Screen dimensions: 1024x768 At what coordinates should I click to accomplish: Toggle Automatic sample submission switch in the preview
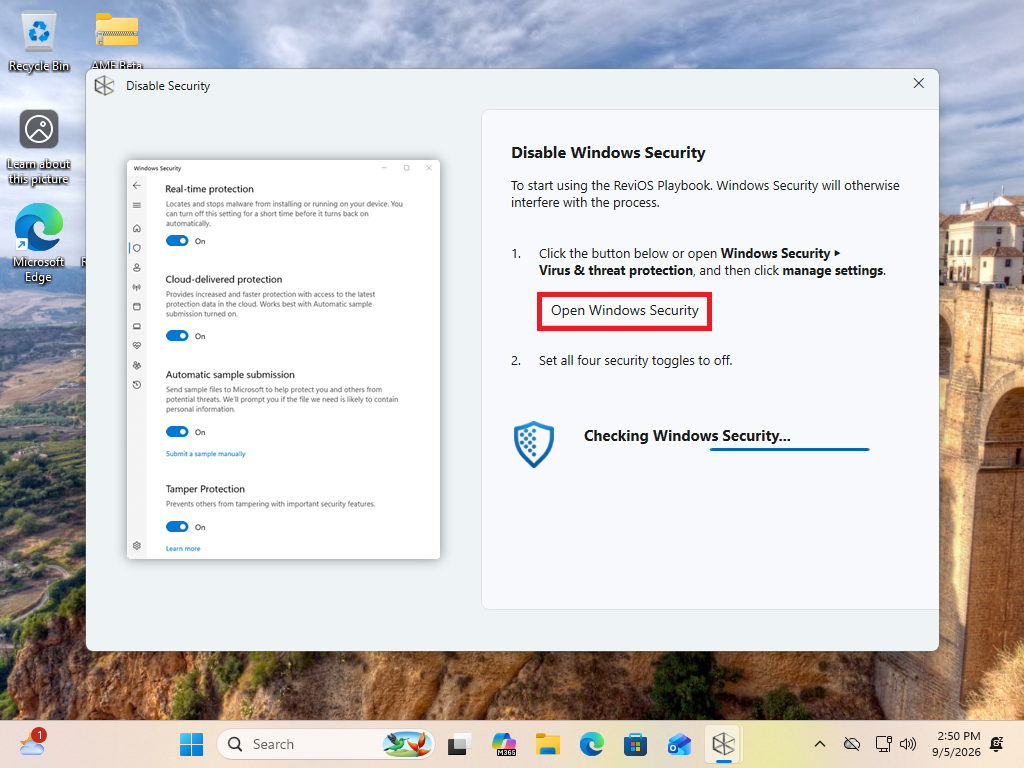[x=177, y=432]
